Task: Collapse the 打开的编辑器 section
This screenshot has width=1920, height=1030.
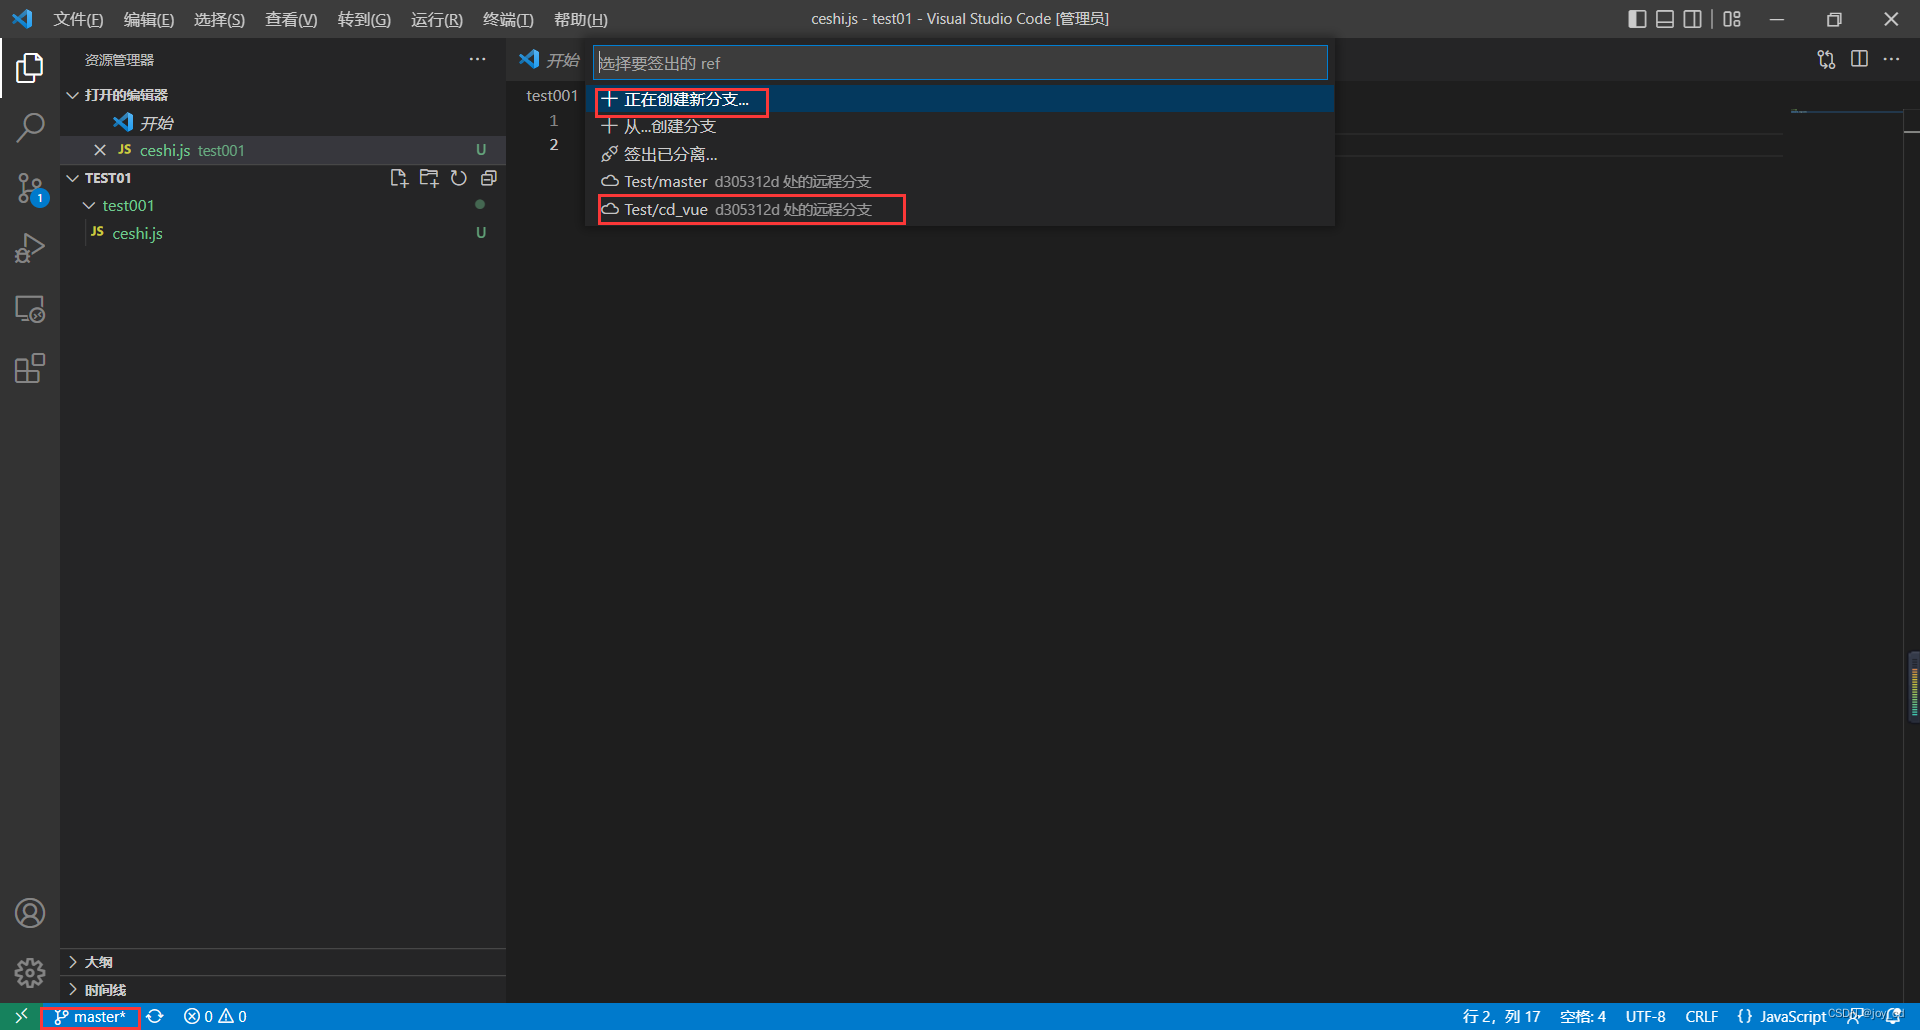Action: (283, 95)
